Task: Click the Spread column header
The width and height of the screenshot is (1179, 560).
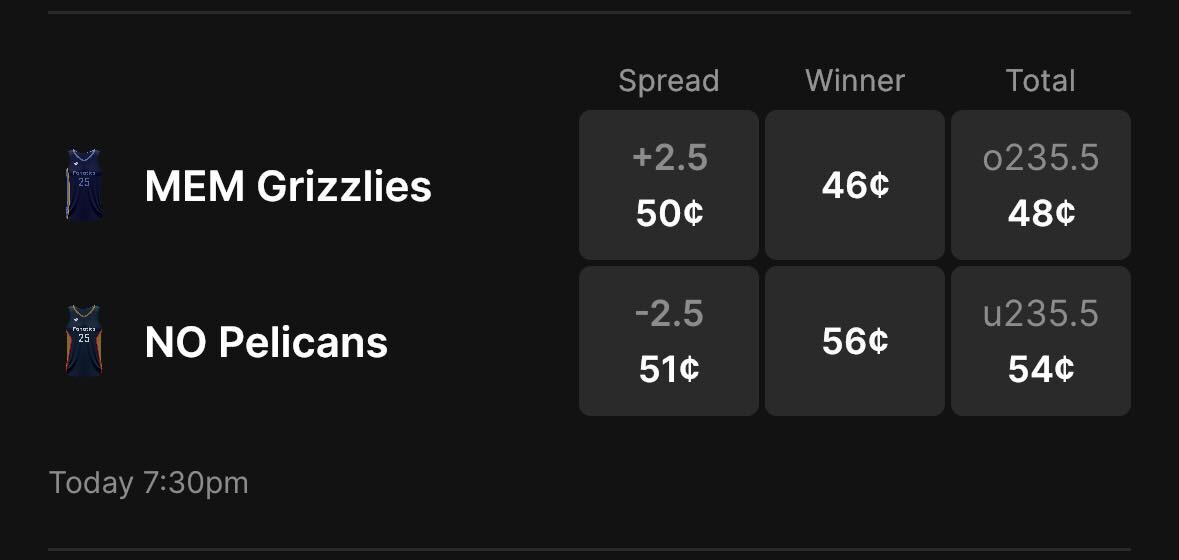Action: click(x=669, y=81)
